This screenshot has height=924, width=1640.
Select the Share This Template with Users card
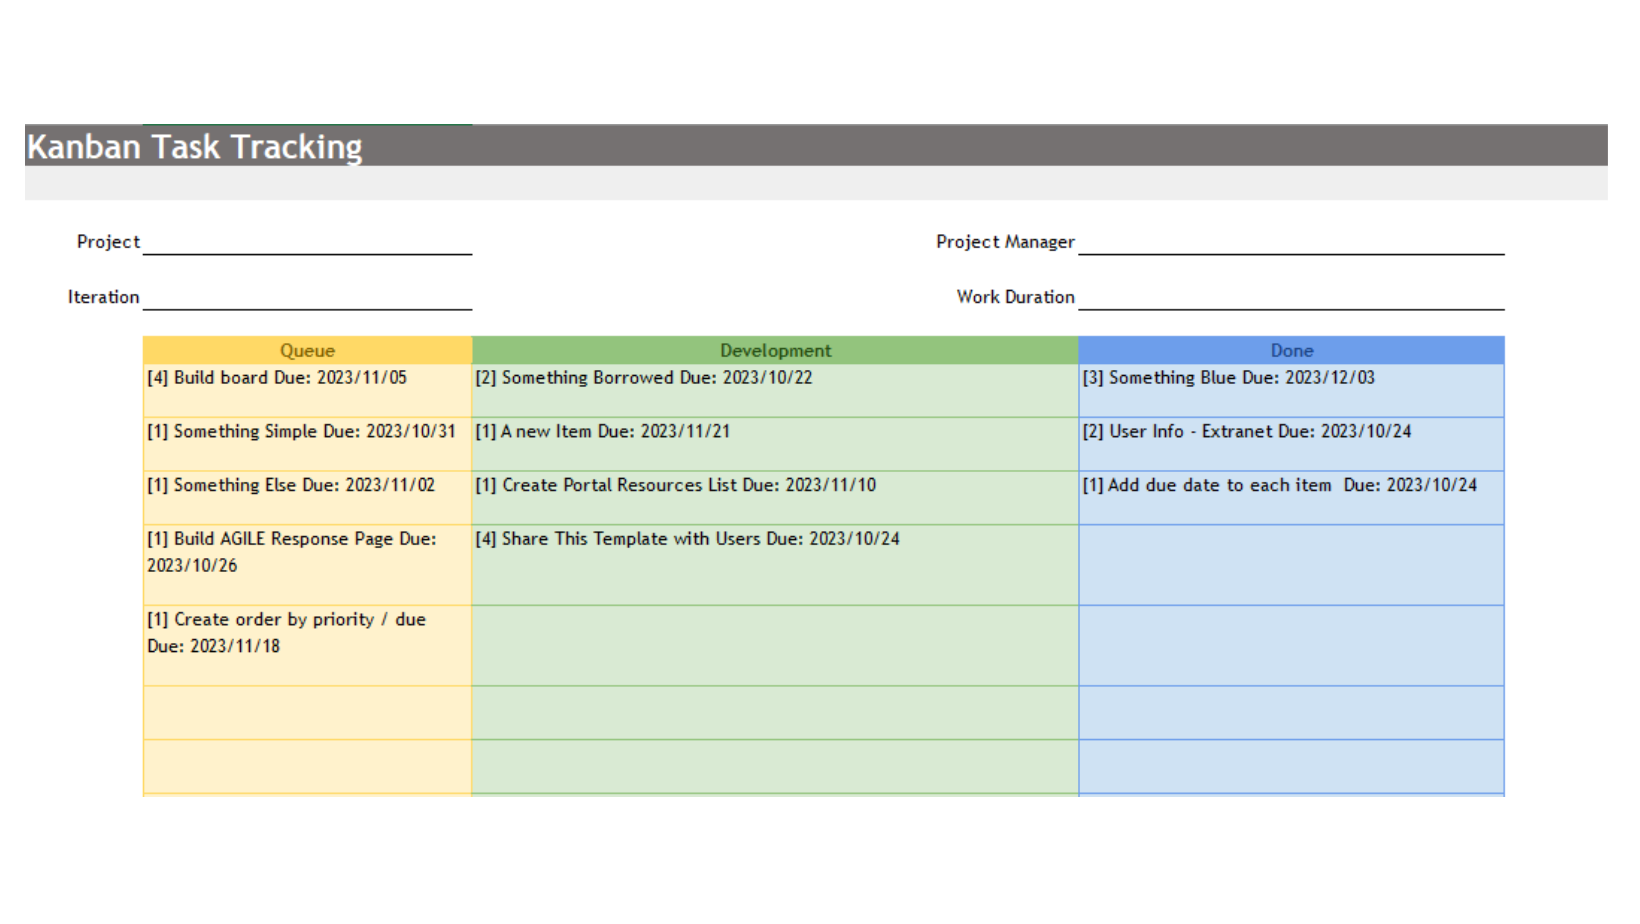(x=689, y=539)
